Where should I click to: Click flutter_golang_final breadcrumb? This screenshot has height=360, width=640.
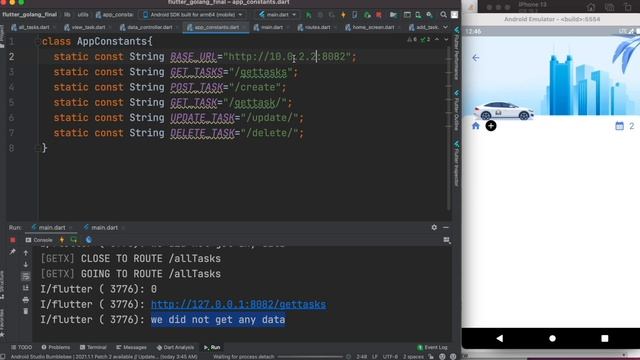coord(29,15)
